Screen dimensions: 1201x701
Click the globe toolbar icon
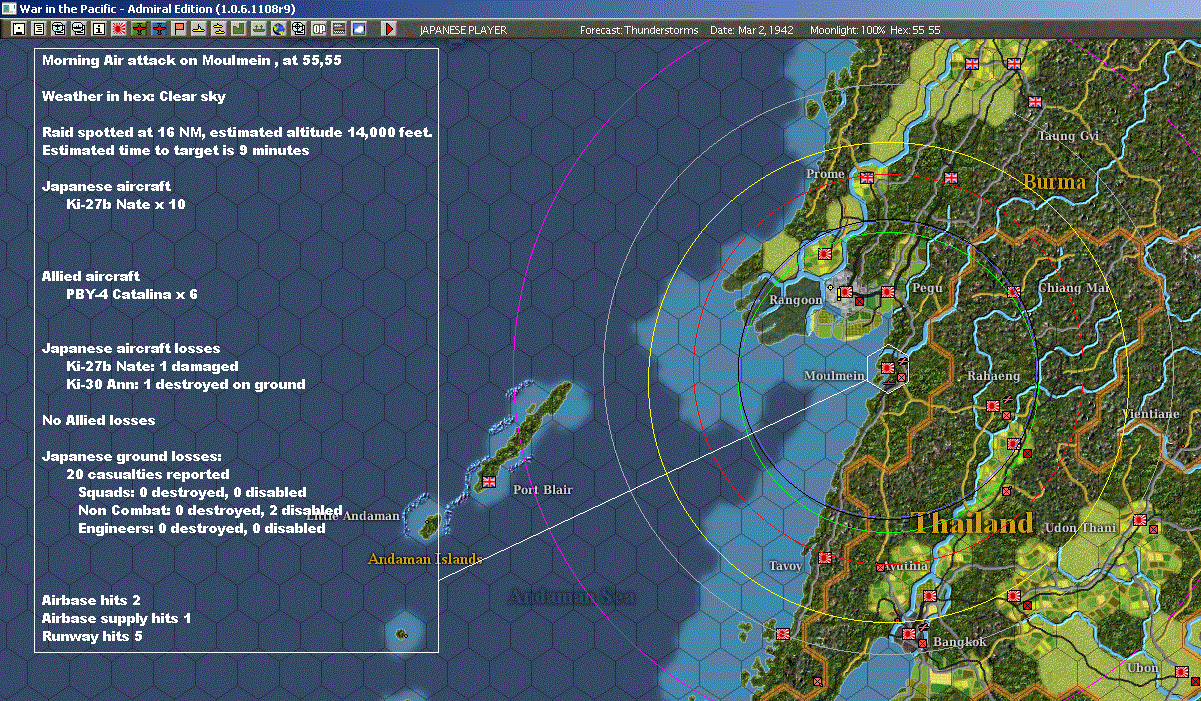278,29
